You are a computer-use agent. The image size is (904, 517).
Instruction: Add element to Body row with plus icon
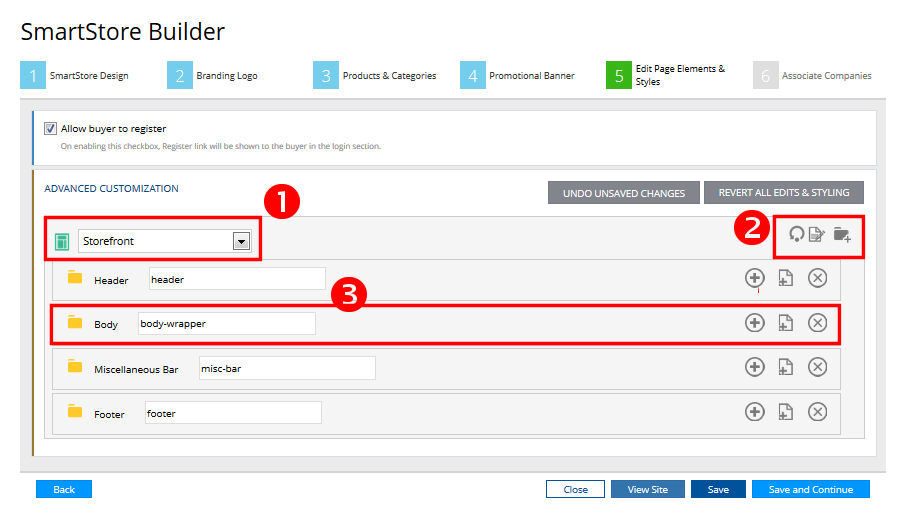pos(755,323)
